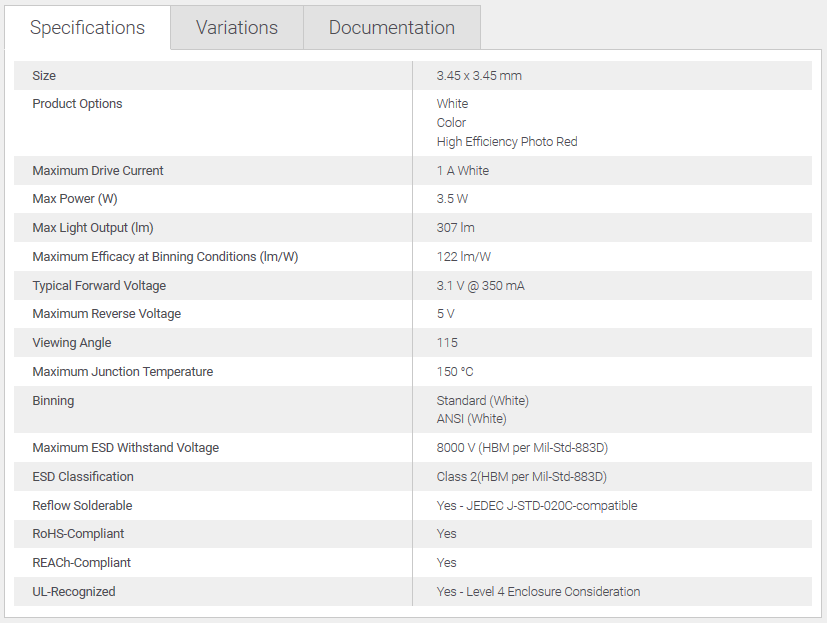Screen dimensions: 827x623
Task: Select the Viewing Angle label
Action: click(72, 343)
